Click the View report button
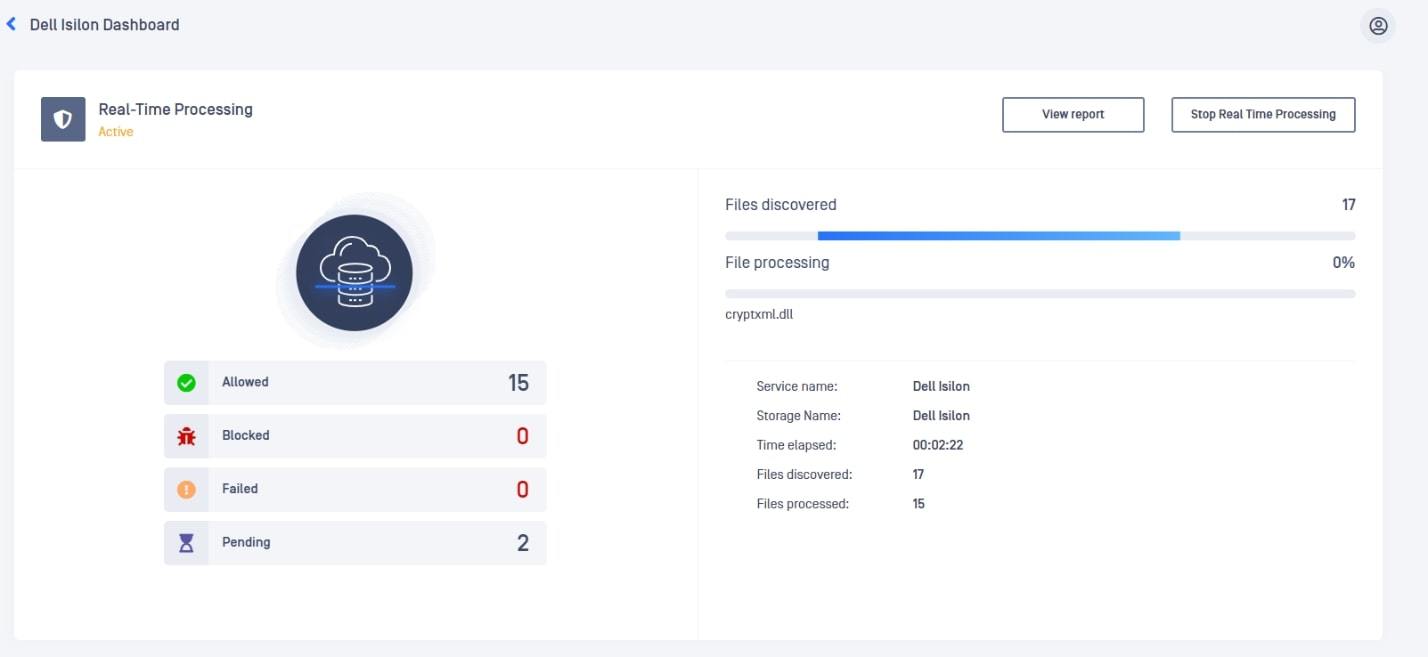This screenshot has height=657, width=1428. pyautogui.click(x=1073, y=115)
